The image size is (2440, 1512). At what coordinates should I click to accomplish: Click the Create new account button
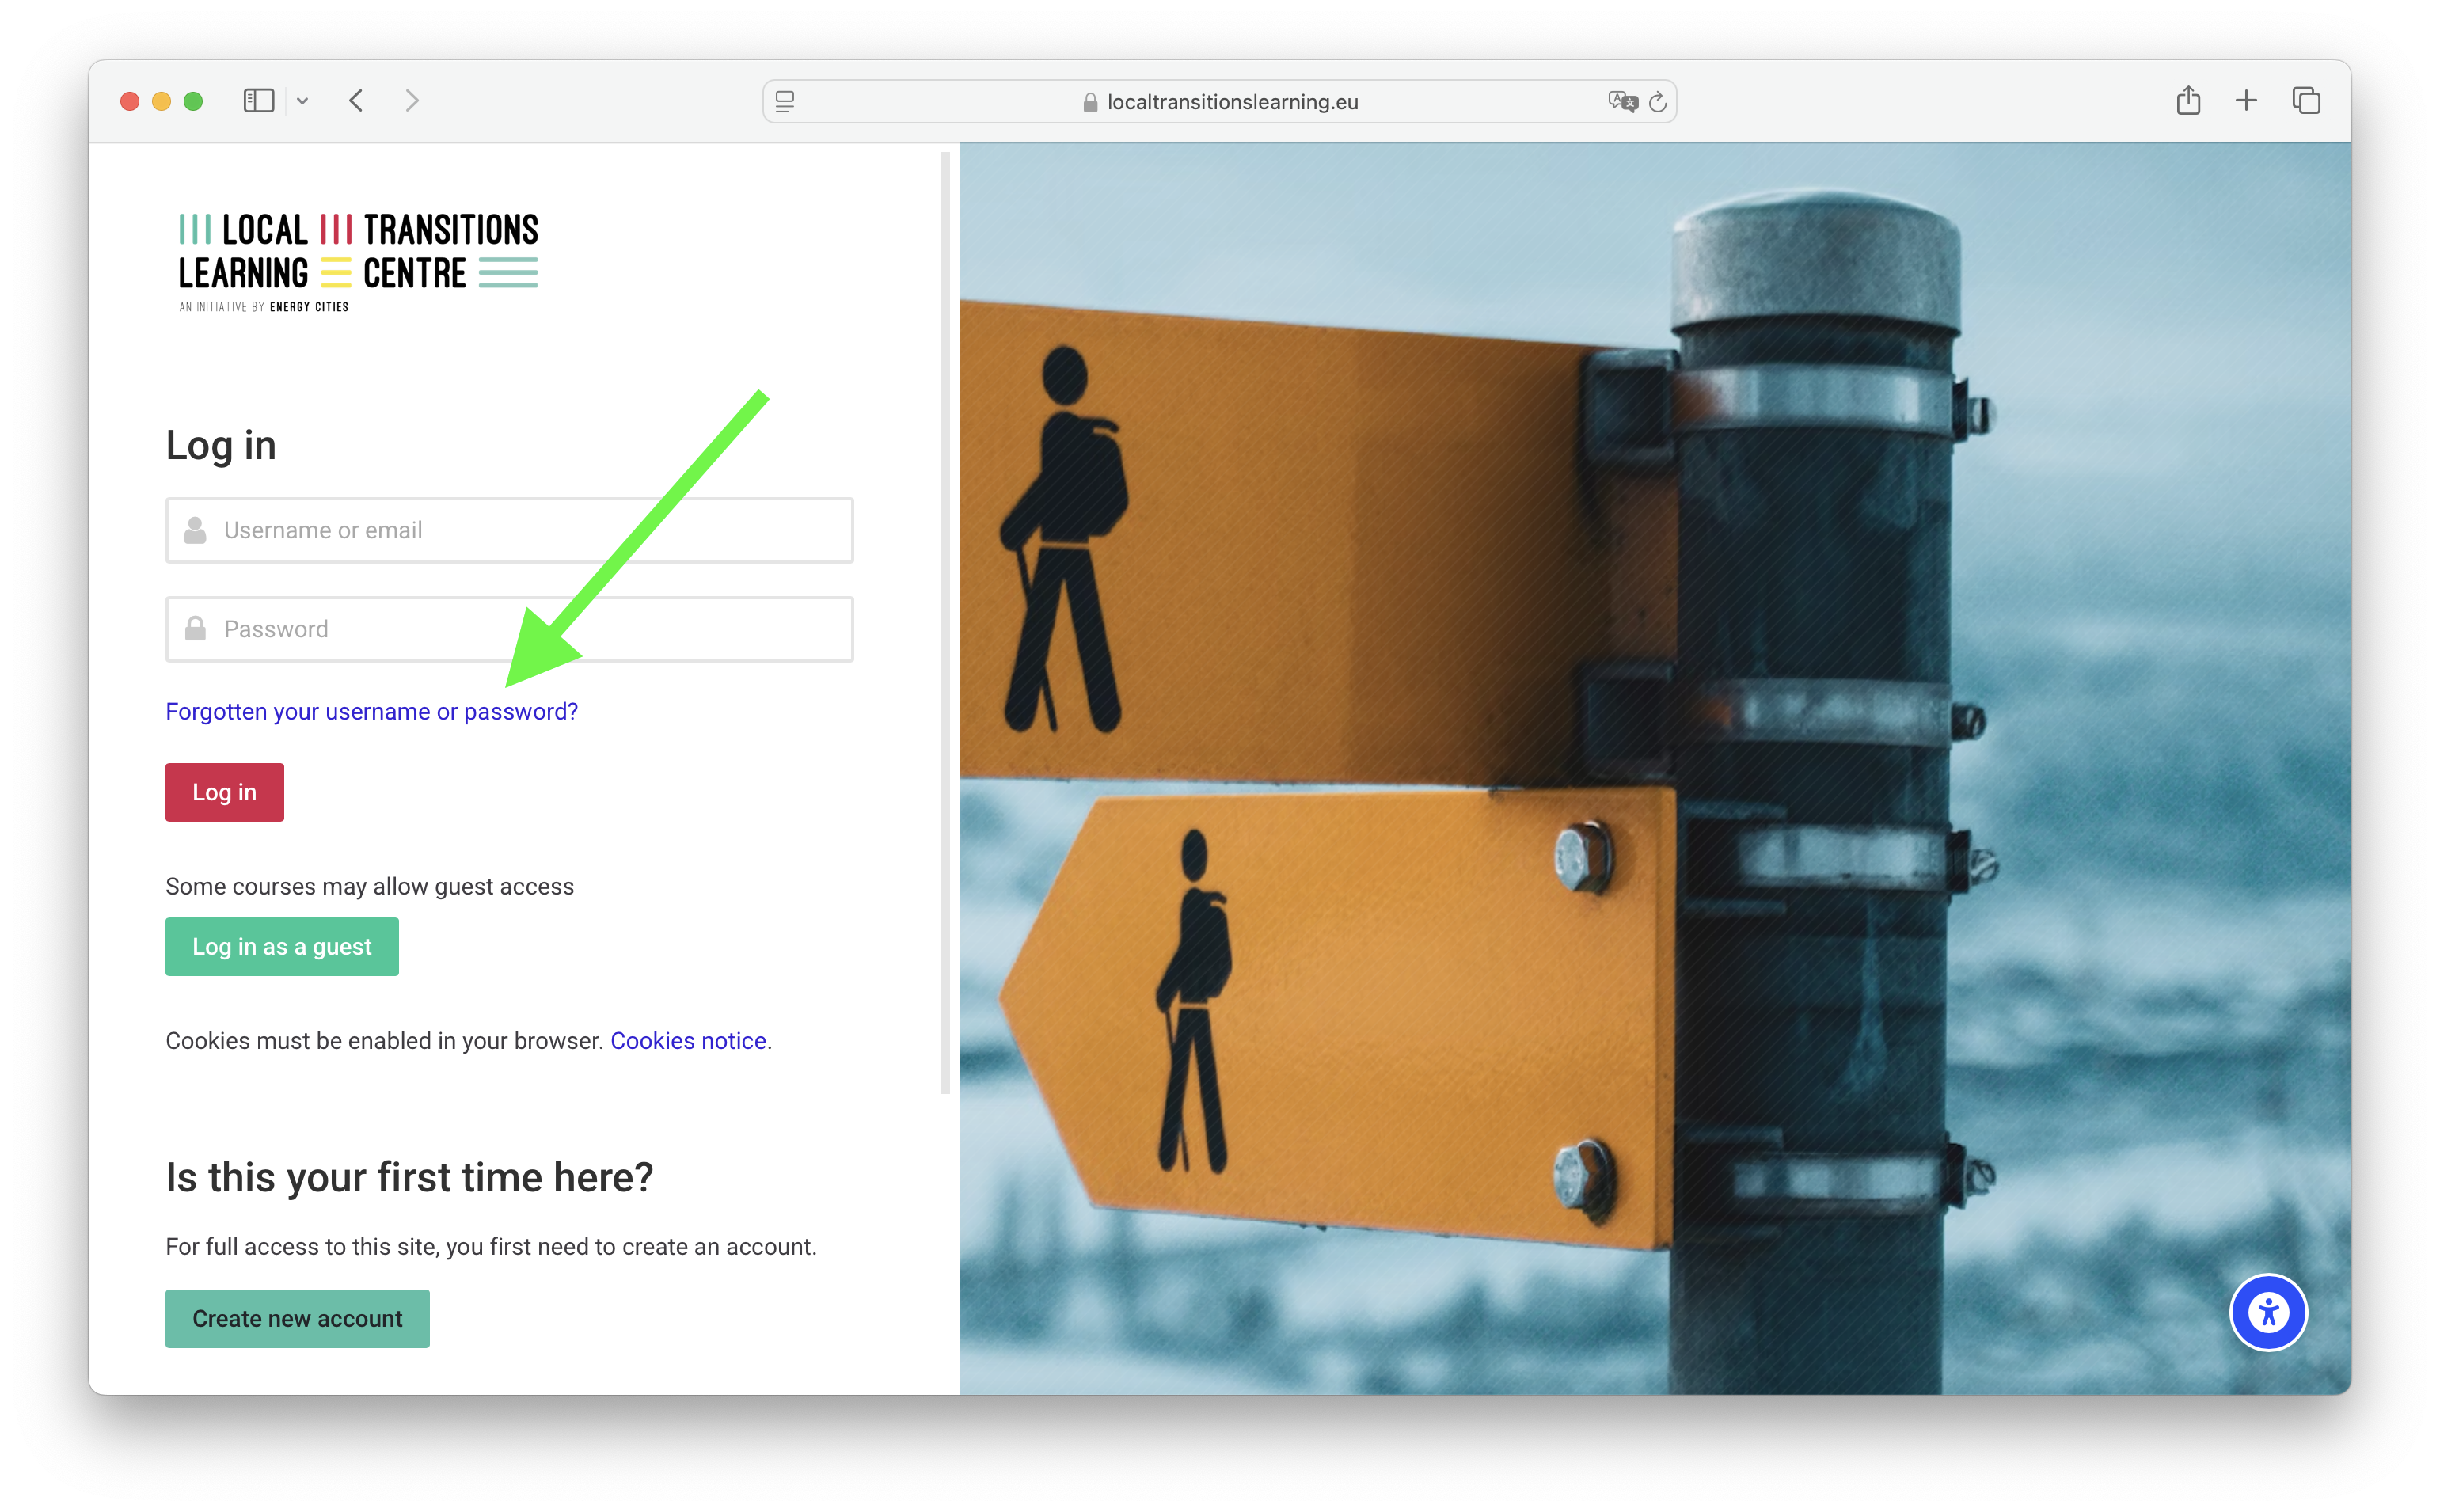click(x=297, y=1318)
